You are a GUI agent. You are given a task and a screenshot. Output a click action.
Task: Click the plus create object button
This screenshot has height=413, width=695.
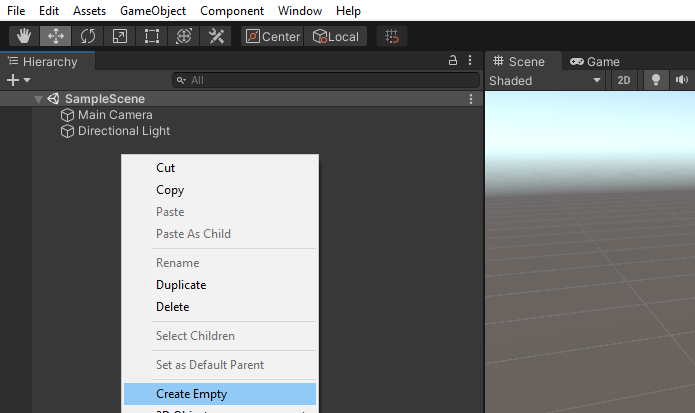point(13,80)
